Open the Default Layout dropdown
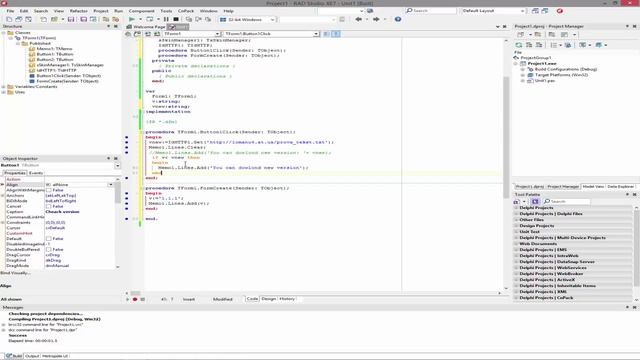640x360 pixels. (522, 11)
